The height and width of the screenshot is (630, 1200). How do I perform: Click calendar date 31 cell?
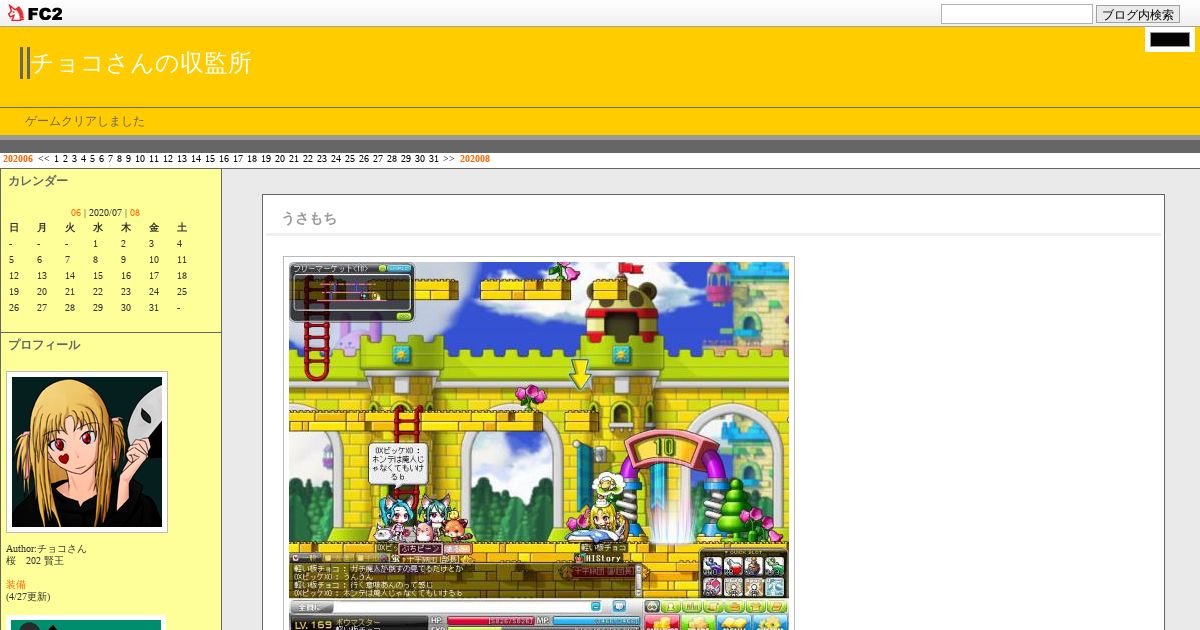tap(154, 308)
